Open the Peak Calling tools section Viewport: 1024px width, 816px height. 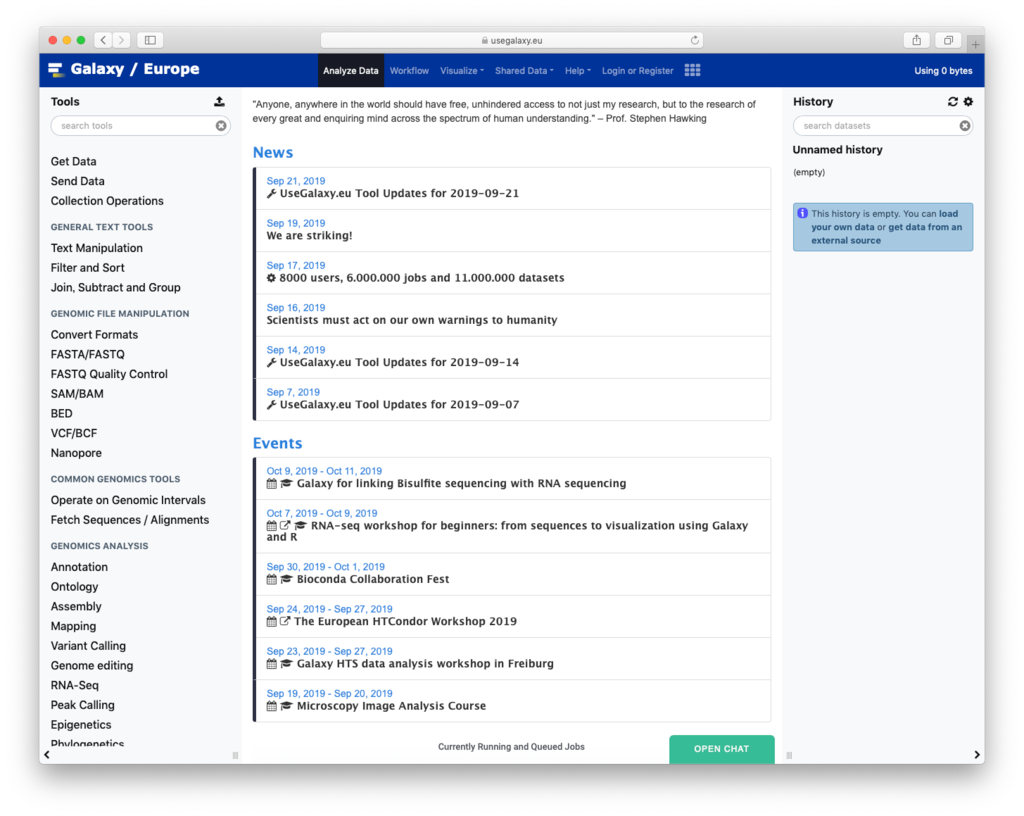82,705
